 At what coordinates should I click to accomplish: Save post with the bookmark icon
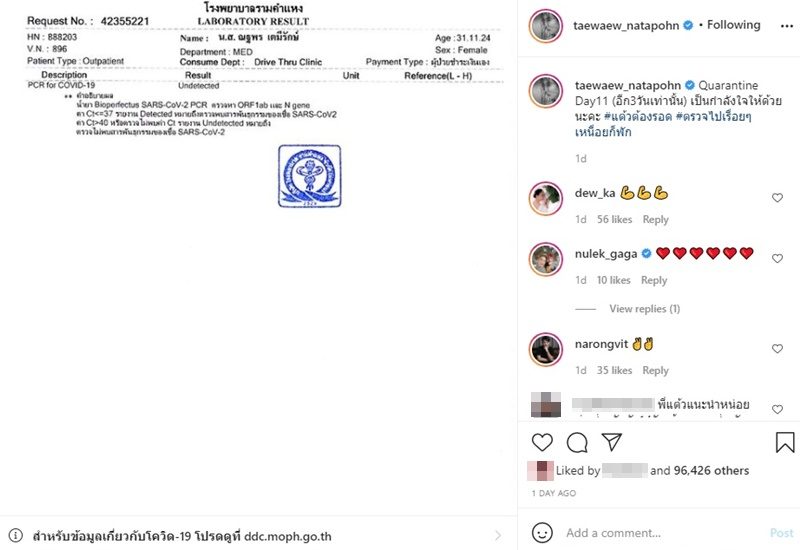tap(785, 442)
